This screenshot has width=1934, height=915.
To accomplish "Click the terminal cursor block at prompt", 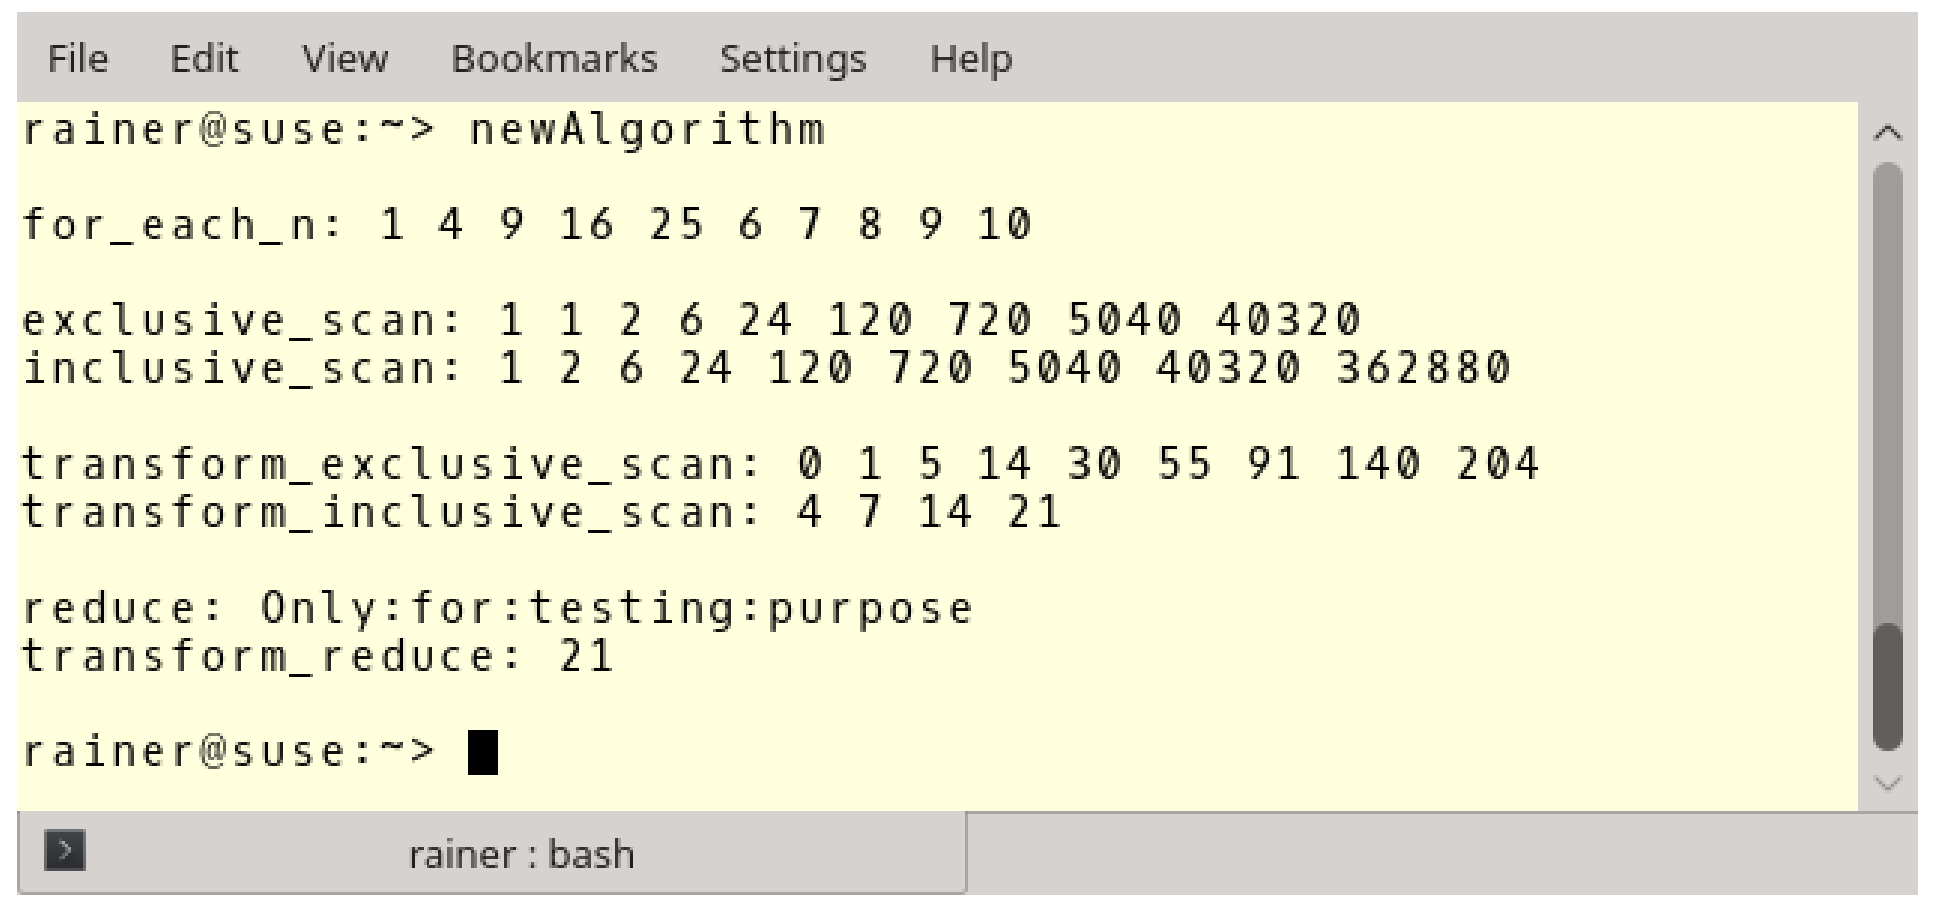I will click(483, 752).
